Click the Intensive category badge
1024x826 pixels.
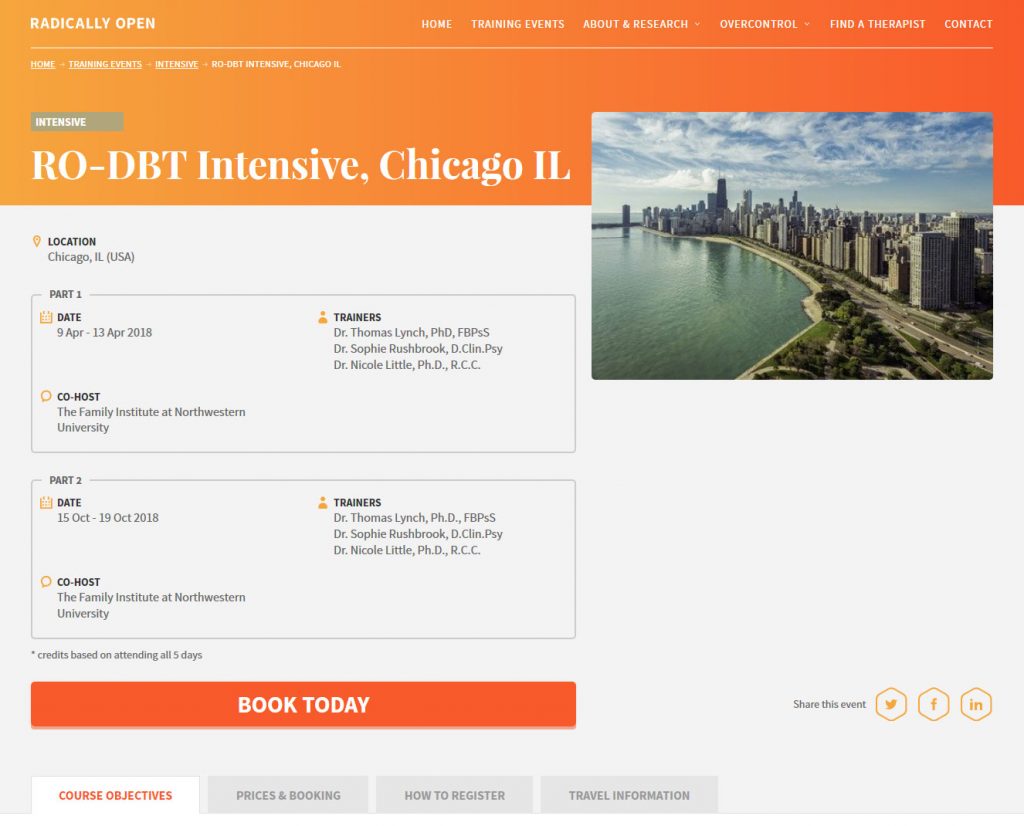coord(77,122)
